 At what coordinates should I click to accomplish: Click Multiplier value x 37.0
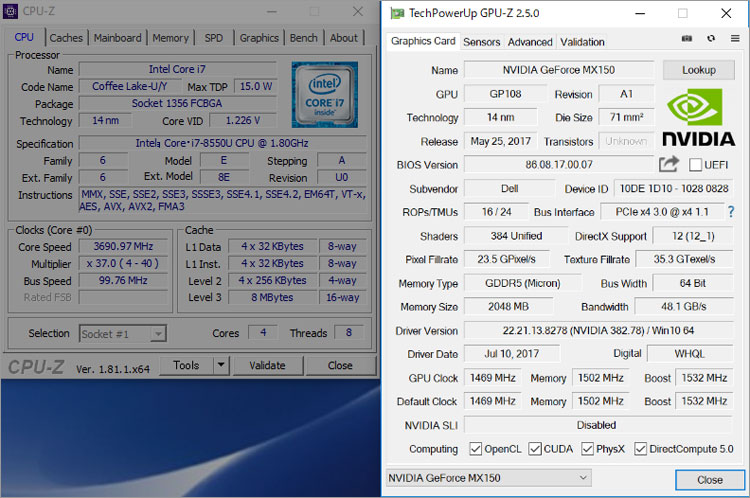tap(123, 263)
